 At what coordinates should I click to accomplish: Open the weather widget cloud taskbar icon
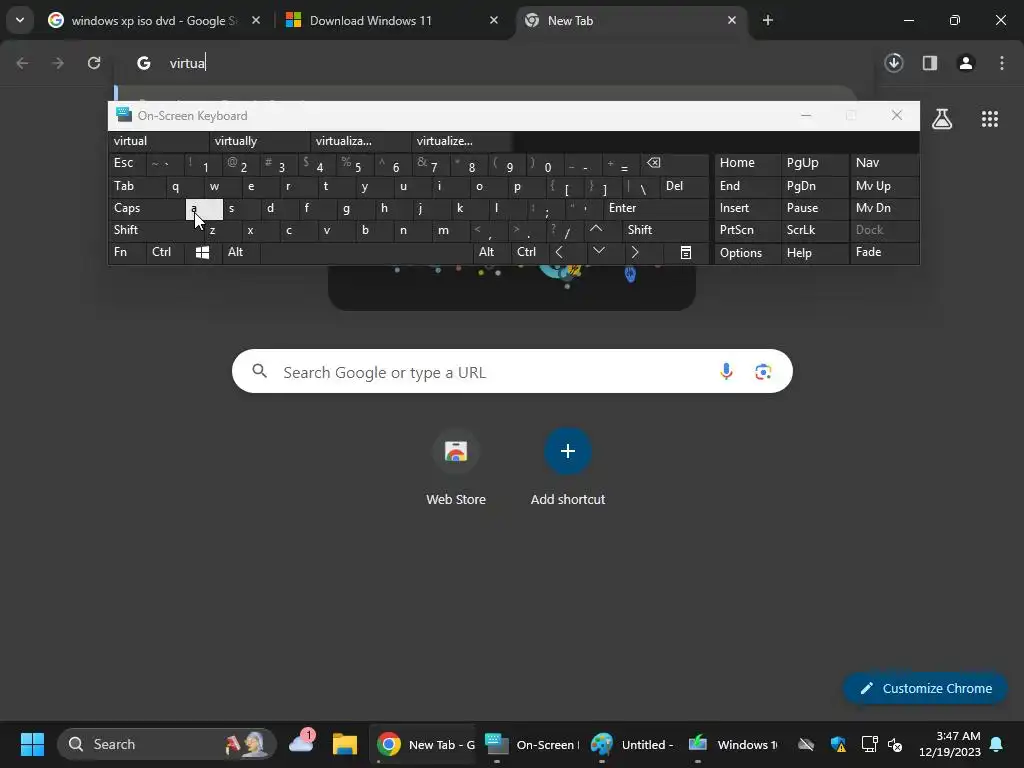click(x=302, y=743)
